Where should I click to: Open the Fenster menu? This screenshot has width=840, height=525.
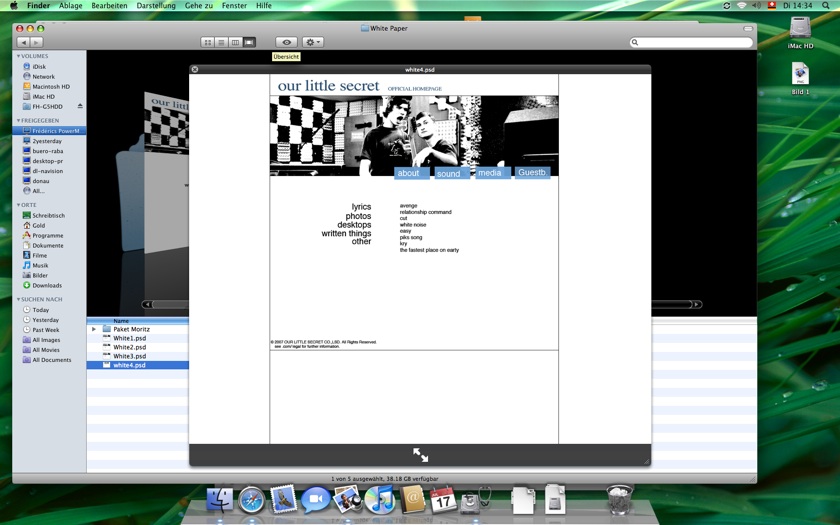235,5
